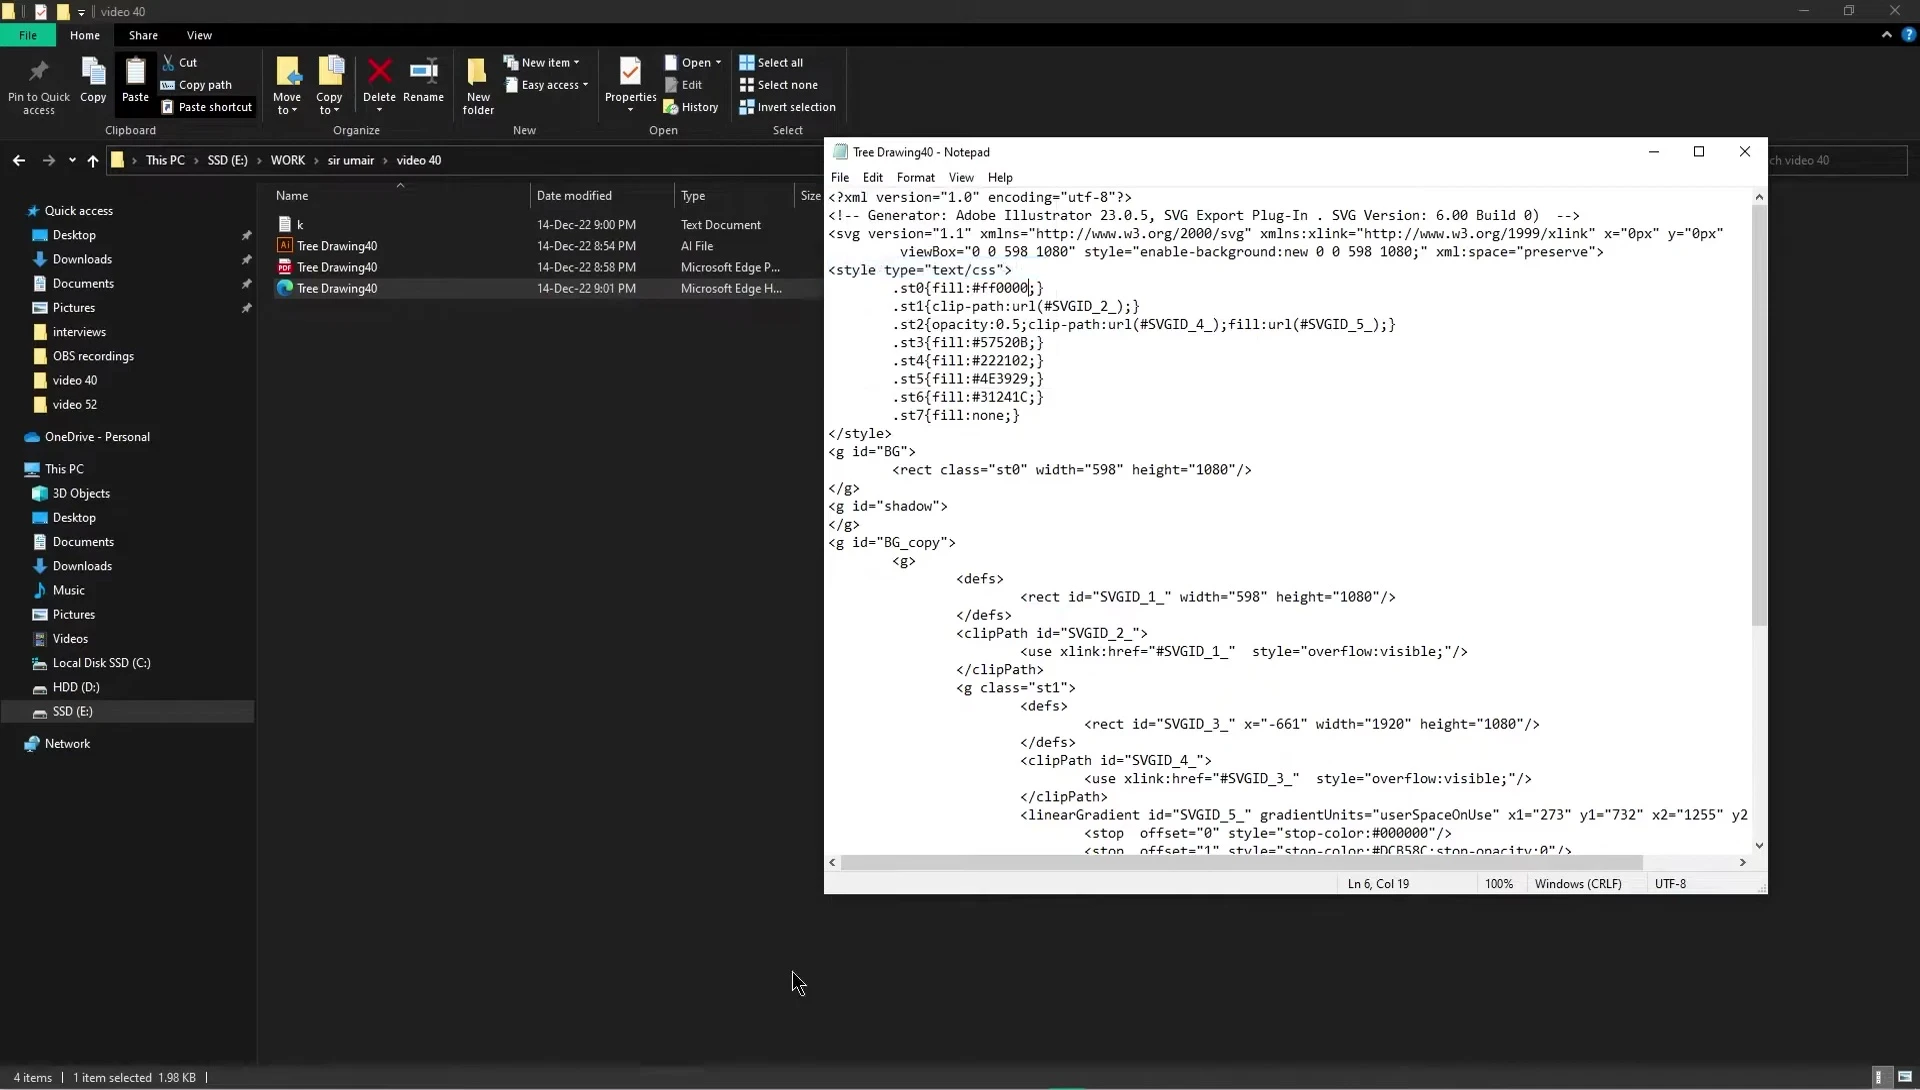1920x1090 pixels.
Task: Open the Explorer Help question icon
Action: pos(1908,35)
